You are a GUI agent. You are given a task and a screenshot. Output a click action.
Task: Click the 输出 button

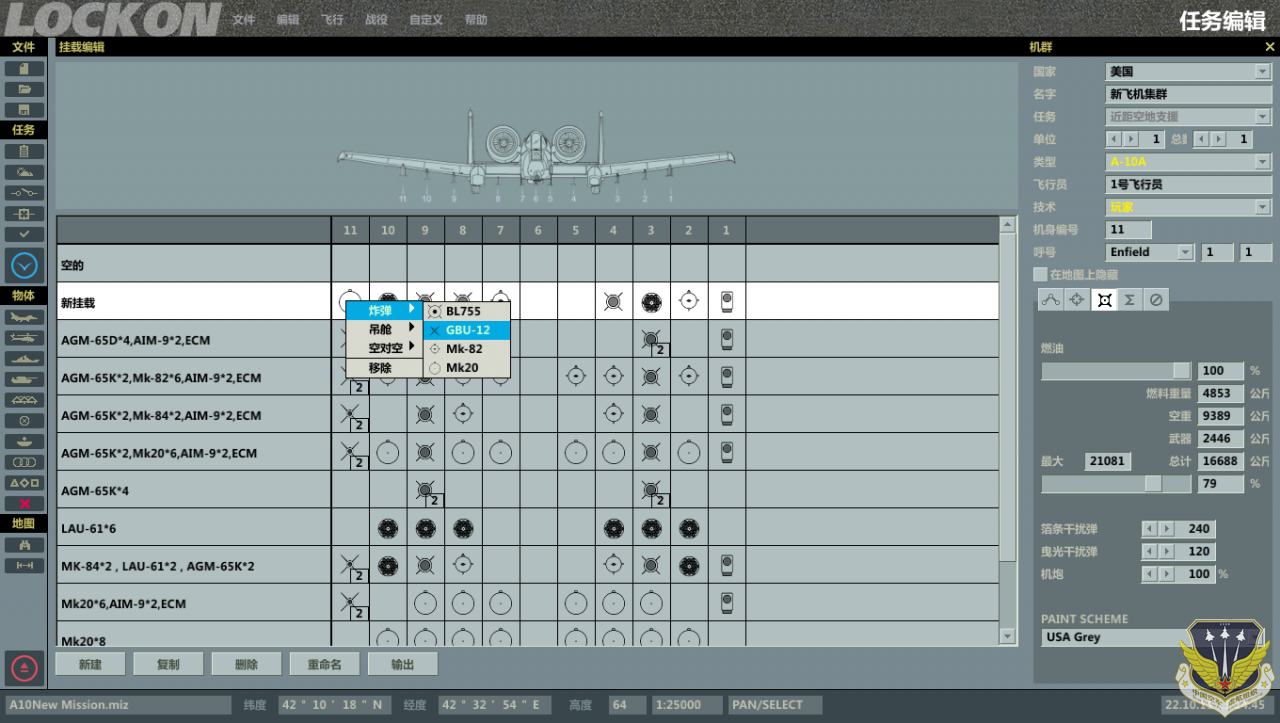(402, 664)
